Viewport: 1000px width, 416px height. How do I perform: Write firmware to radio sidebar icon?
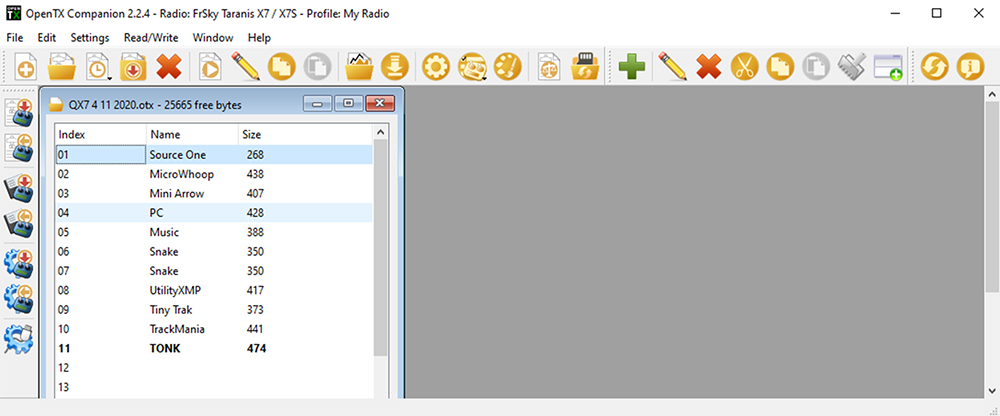[x=18, y=264]
